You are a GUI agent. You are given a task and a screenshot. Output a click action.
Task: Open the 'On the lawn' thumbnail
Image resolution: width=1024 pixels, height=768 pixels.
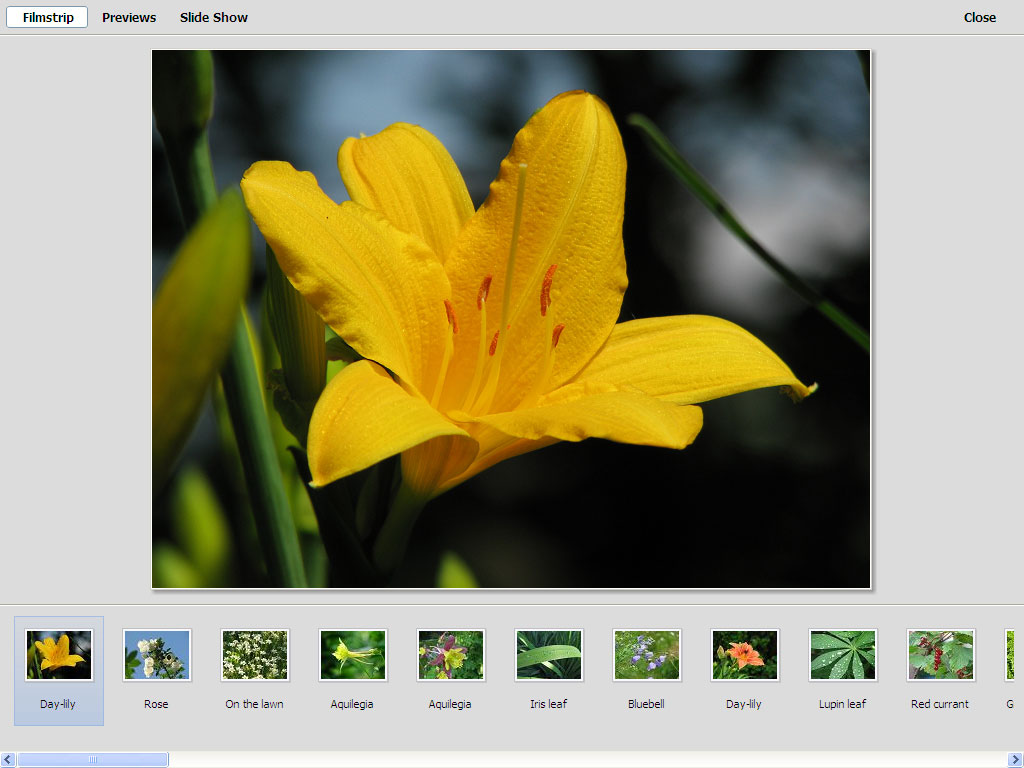click(254, 656)
